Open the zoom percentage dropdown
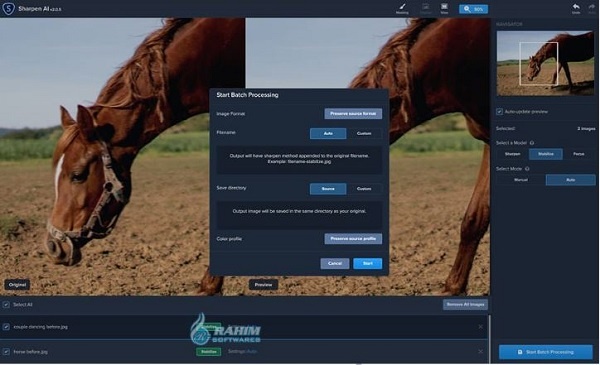Screen dimensions: 600x365 473,9
